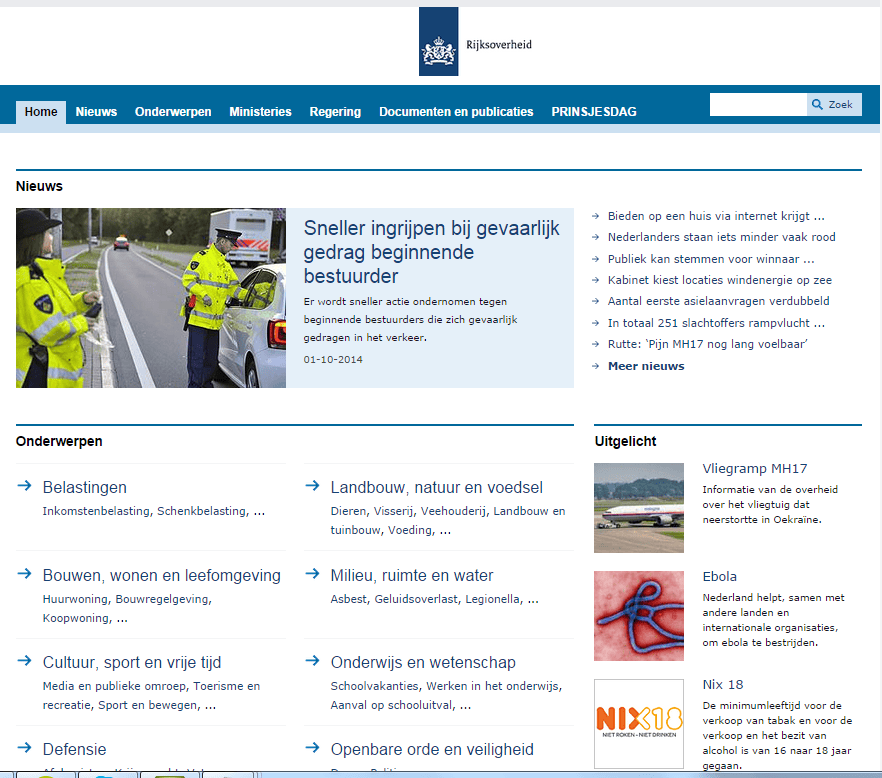
Task: Open the Landbouw, natuur en voedsel topic
Action: pos(436,487)
